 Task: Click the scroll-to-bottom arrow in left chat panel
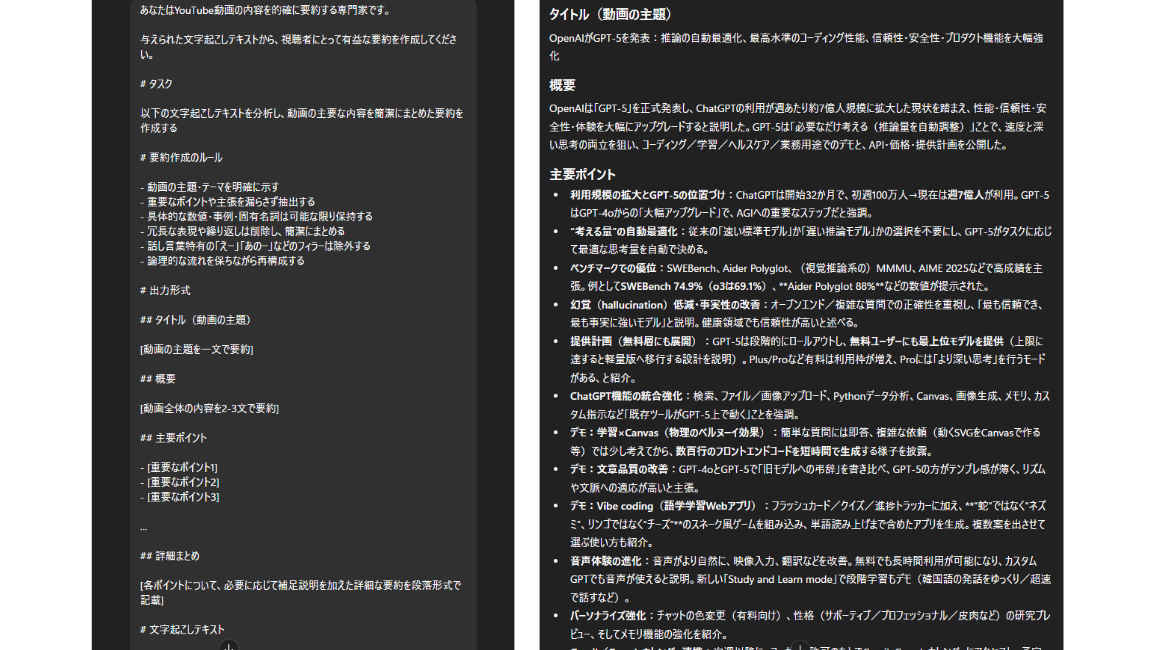pyautogui.click(x=229, y=645)
